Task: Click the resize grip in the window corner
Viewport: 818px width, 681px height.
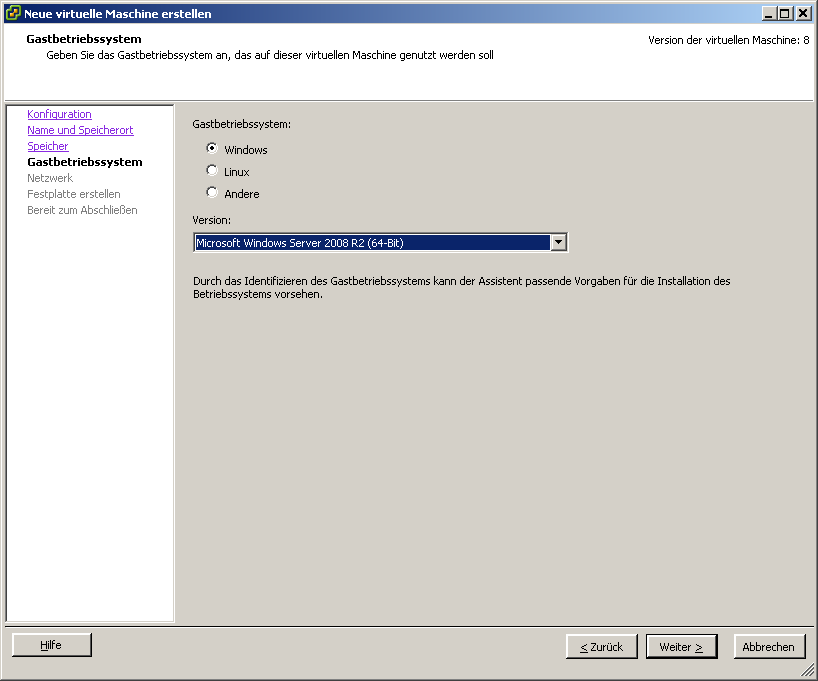Action: coord(809,673)
